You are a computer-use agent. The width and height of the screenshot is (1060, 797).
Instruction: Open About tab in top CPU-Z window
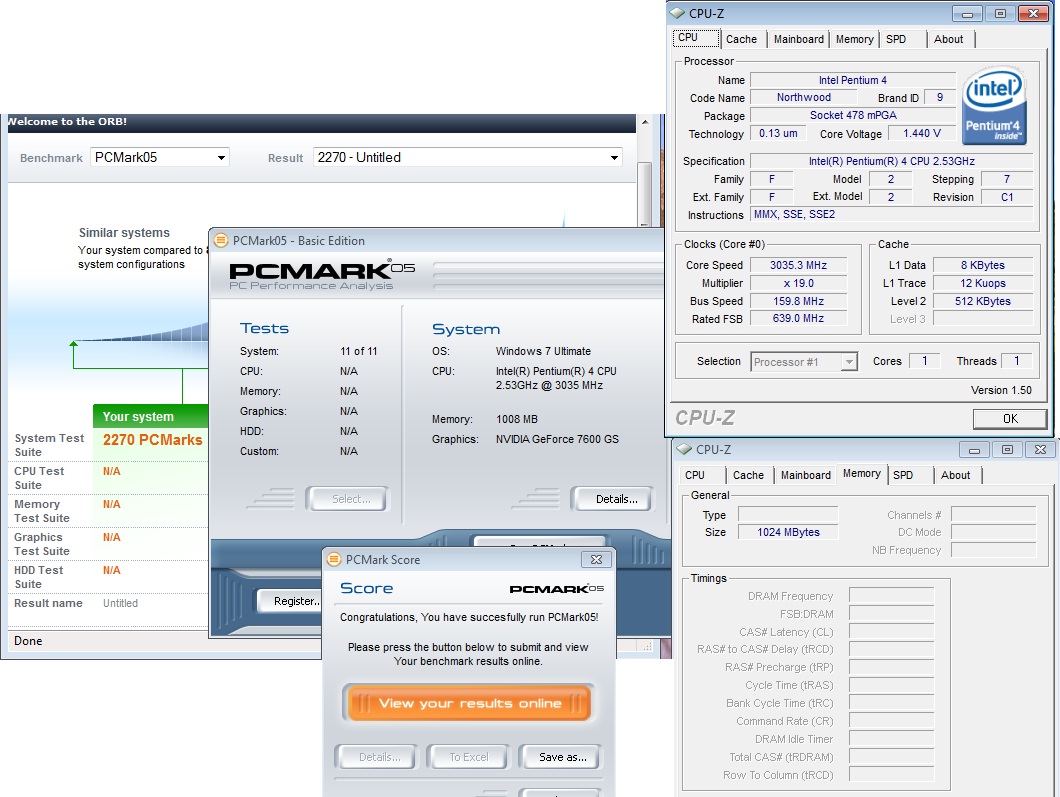click(948, 39)
